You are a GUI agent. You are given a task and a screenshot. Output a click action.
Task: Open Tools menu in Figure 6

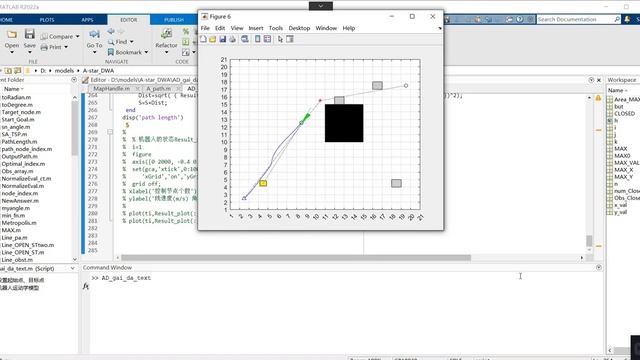pyautogui.click(x=276, y=28)
